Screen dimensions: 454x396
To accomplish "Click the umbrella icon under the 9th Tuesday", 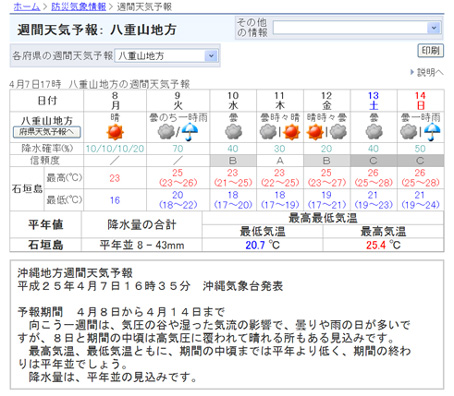I will [x=190, y=132].
